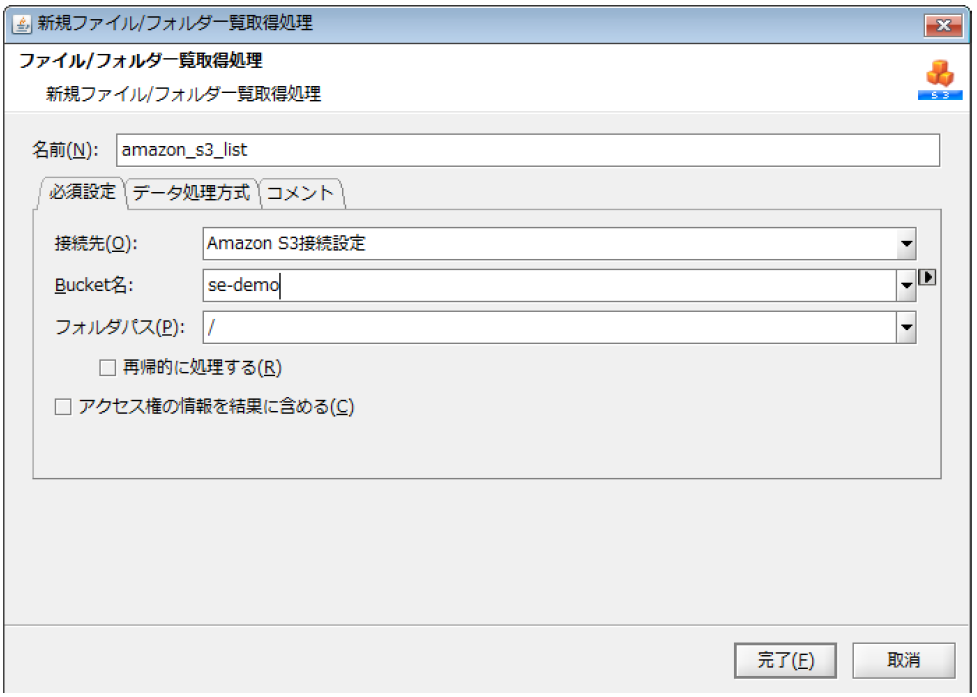This screenshot has height=697, width=977.
Task: Open the フォルダパス dropdown
Action: 905,327
